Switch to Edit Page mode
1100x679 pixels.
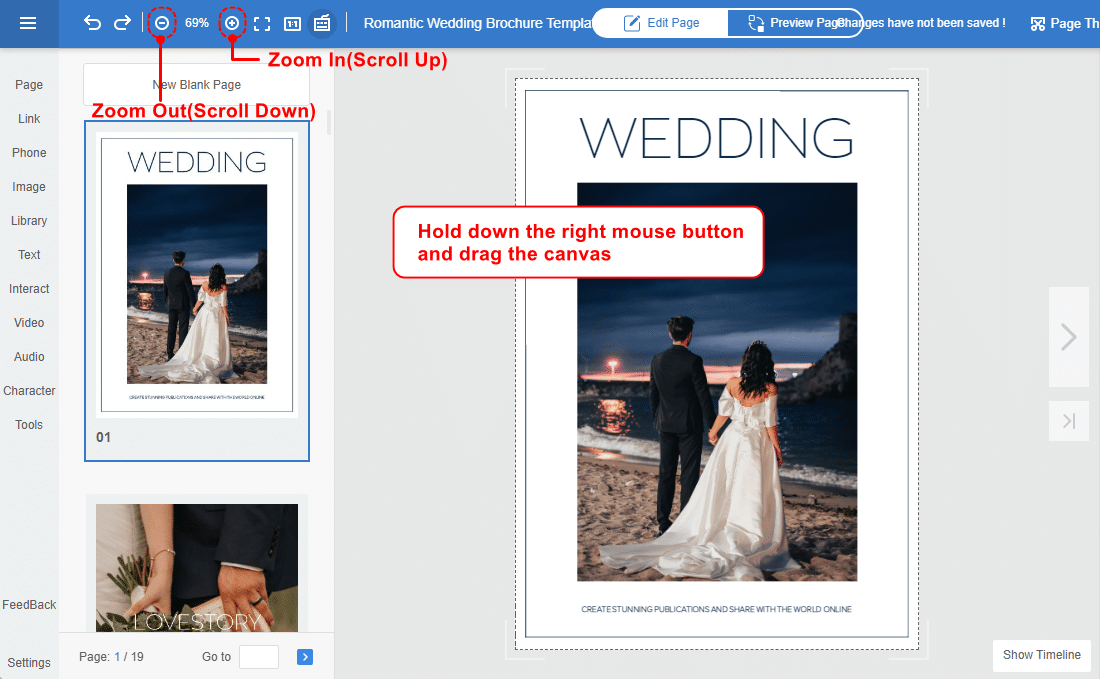pyautogui.click(x=659, y=22)
